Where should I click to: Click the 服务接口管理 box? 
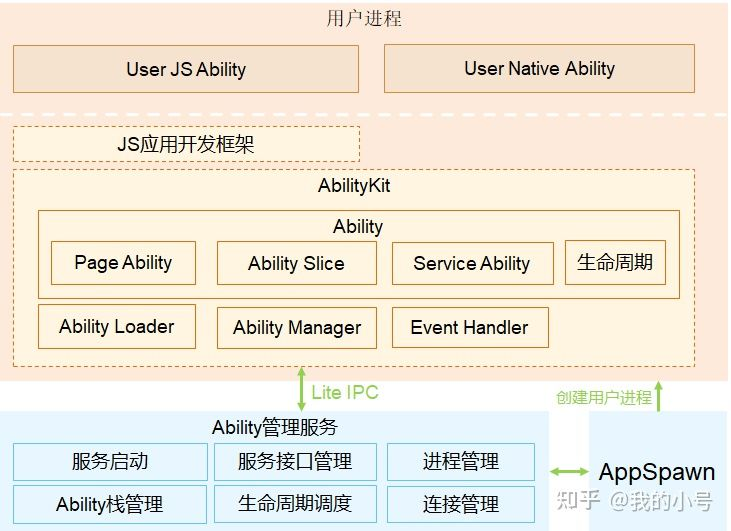295,462
